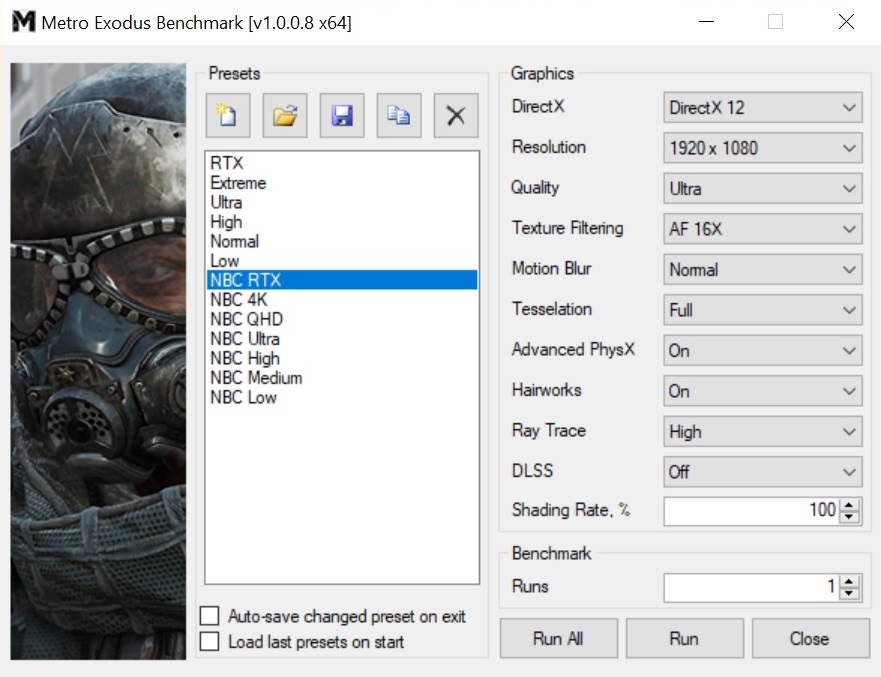Choose the NBC Medium preset

click(x=342, y=378)
